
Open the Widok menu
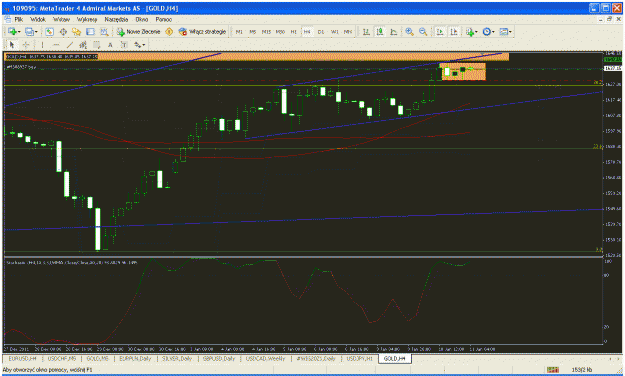pos(38,19)
